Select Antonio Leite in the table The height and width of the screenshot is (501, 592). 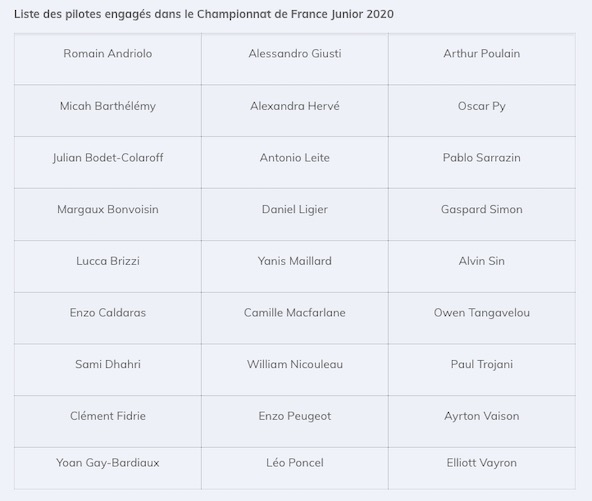pyautogui.click(x=295, y=158)
